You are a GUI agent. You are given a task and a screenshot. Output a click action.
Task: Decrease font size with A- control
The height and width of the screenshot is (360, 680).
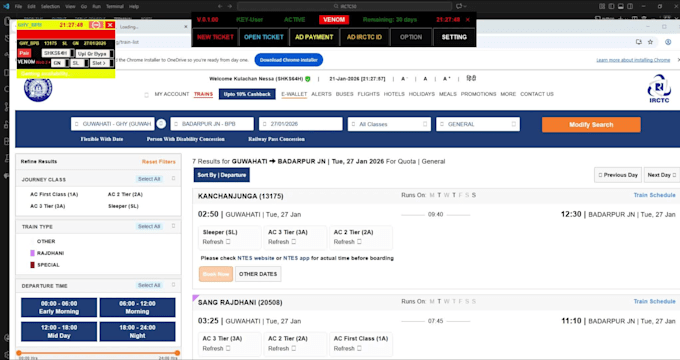tap(404, 79)
